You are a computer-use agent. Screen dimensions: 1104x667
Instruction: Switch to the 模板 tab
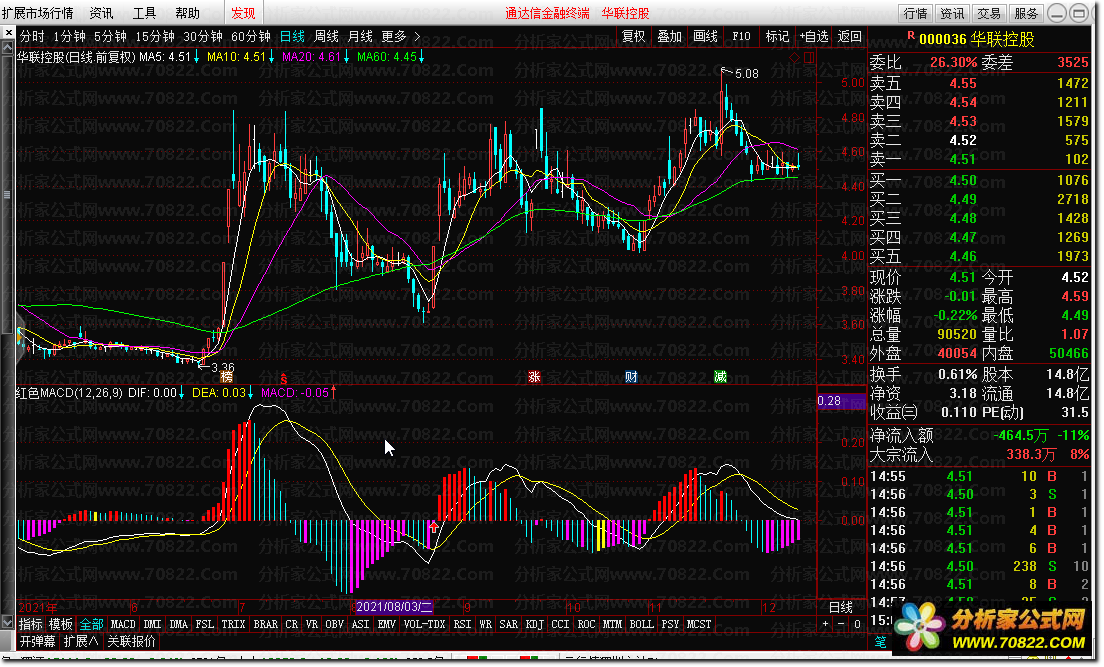click(x=61, y=624)
